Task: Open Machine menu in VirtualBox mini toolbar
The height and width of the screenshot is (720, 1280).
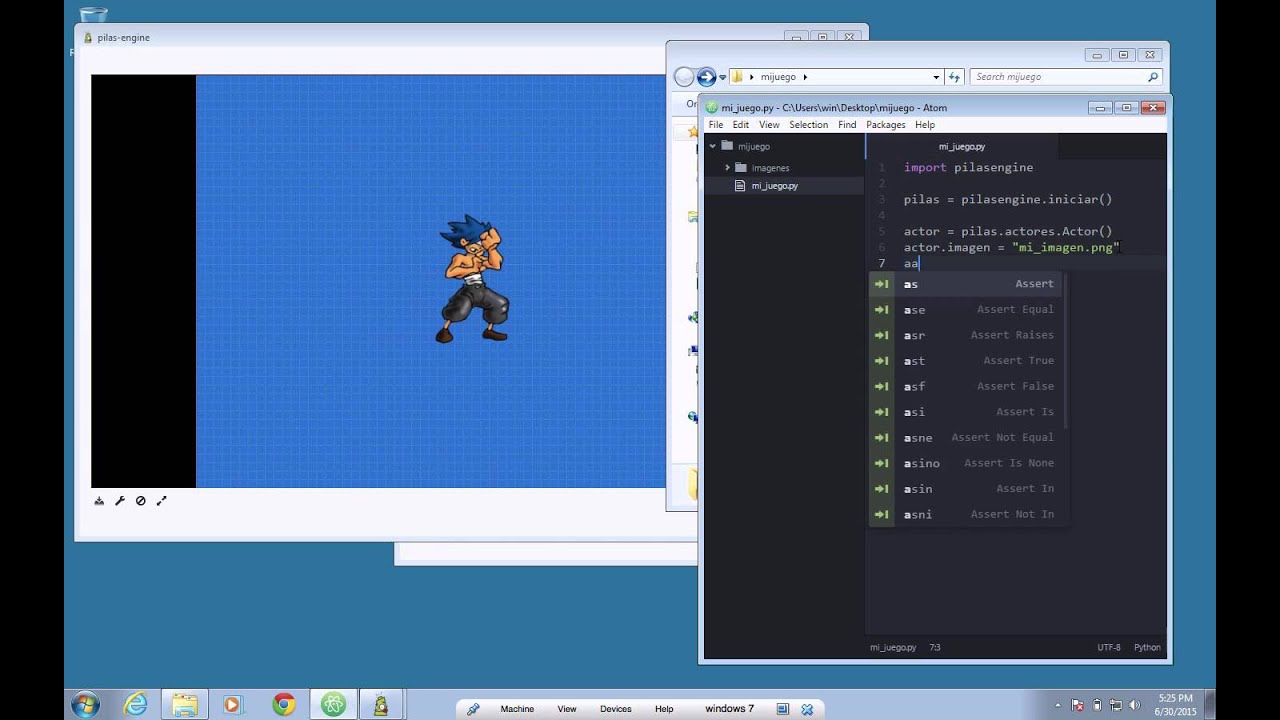Action: click(517, 709)
